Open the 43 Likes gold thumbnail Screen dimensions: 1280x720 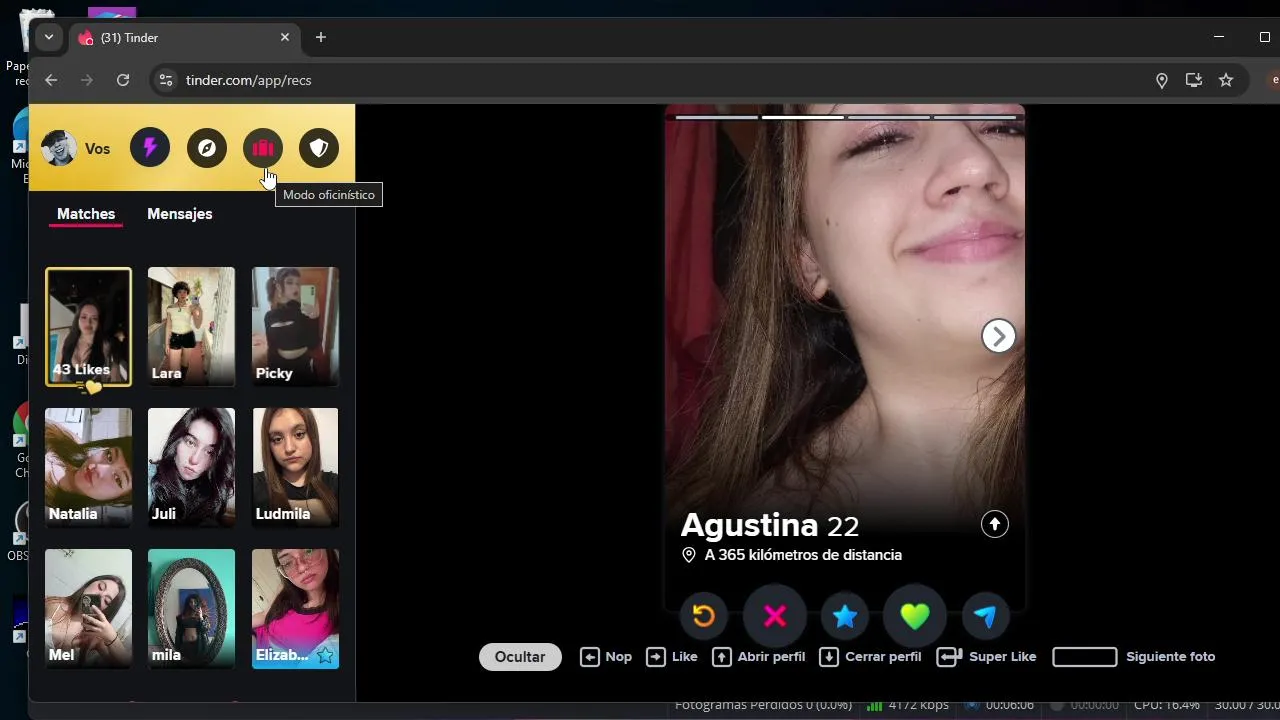click(88, 327)
